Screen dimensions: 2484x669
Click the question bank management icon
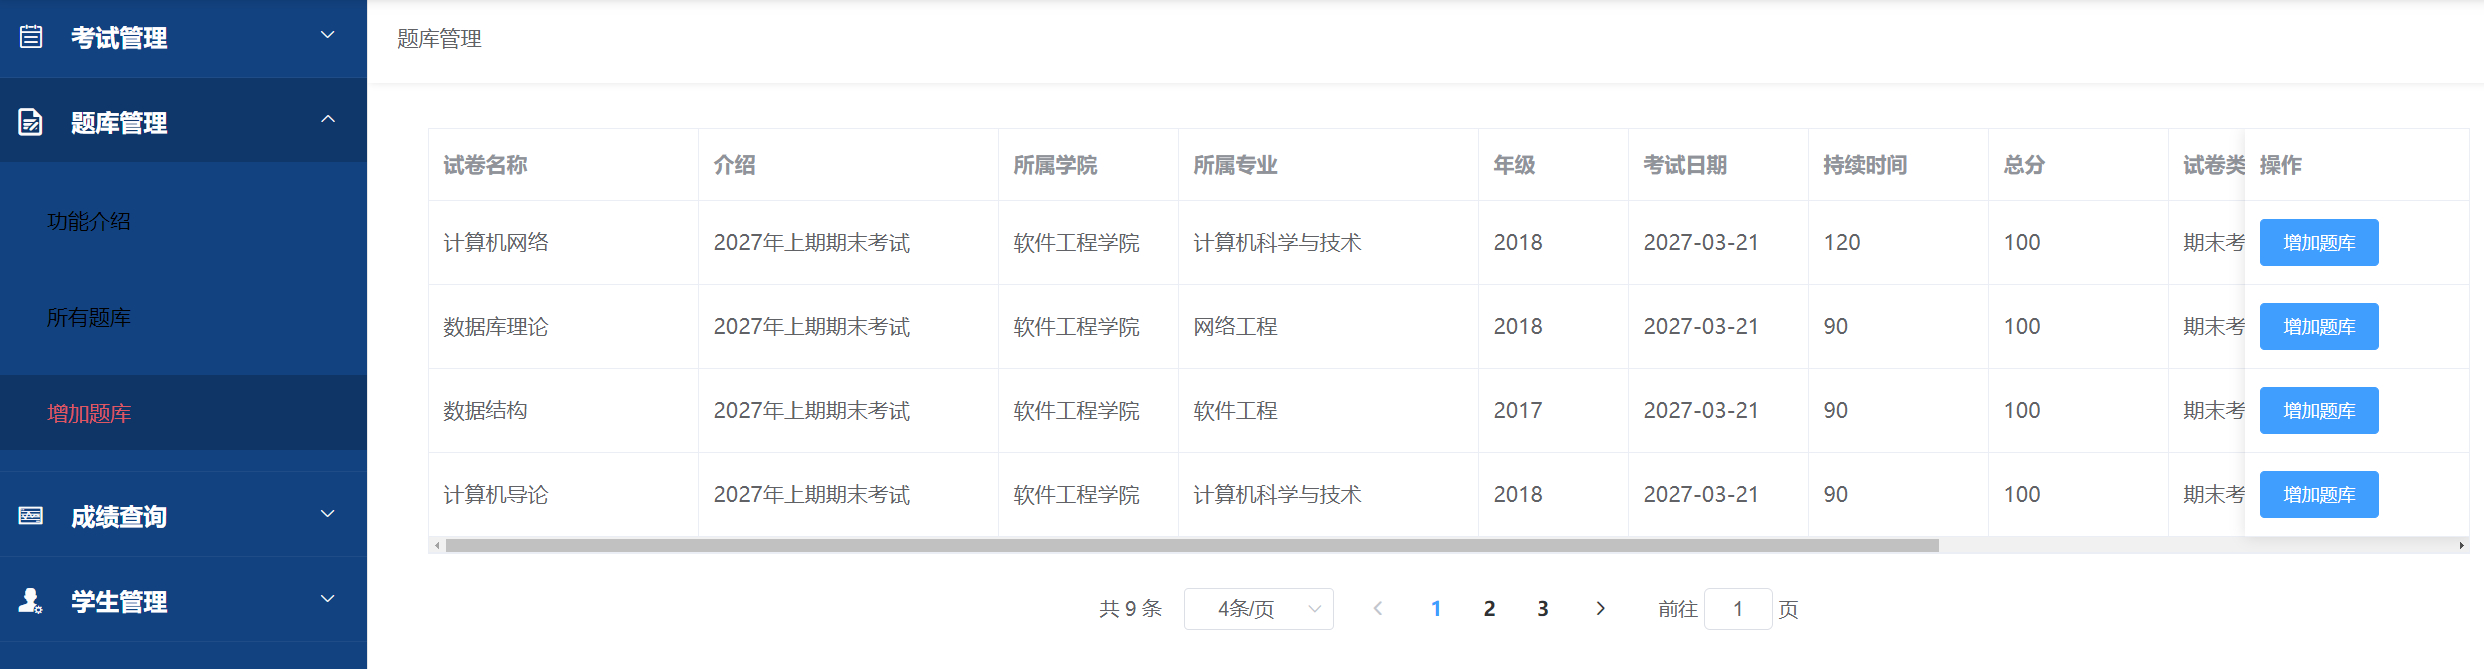pos(31,122)
